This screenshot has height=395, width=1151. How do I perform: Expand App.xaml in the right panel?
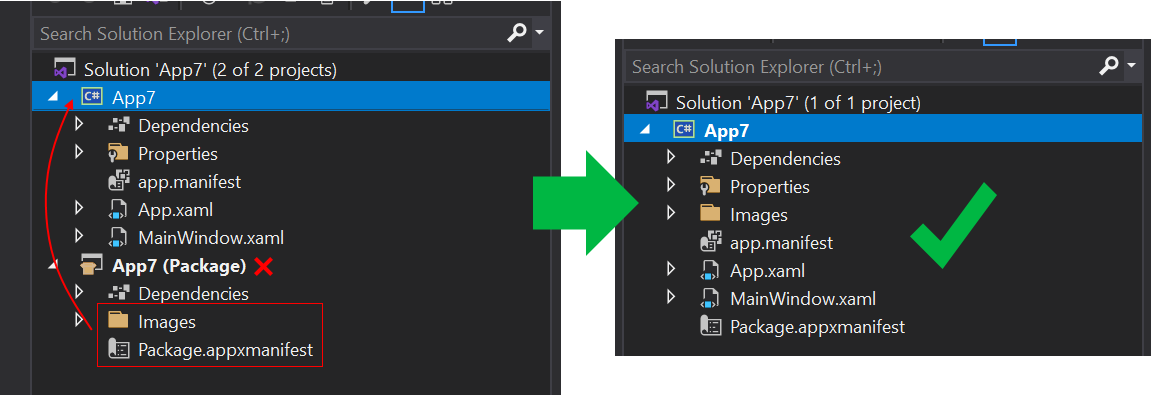click(670, 269)
